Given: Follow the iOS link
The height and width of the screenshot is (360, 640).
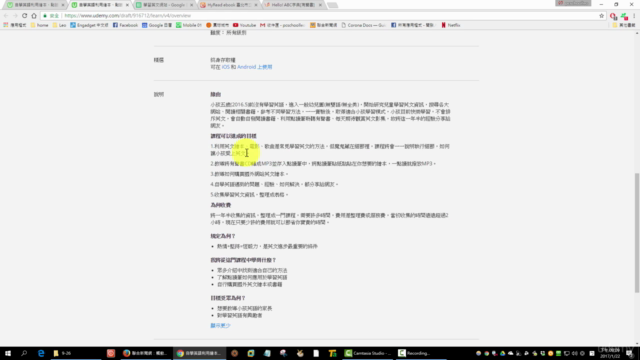Looking at the screenshot, I should tap(225, 67).
